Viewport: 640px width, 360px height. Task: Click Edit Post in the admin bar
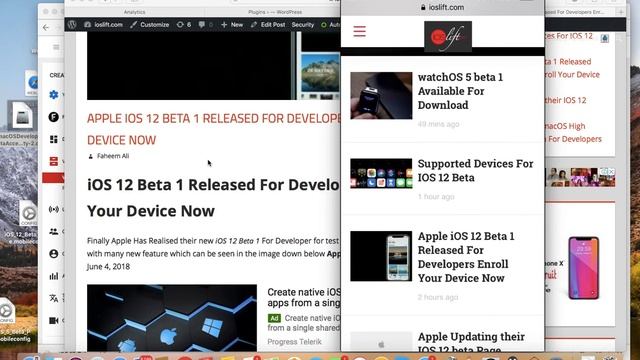pyautogui.click(x=268, y=24)
